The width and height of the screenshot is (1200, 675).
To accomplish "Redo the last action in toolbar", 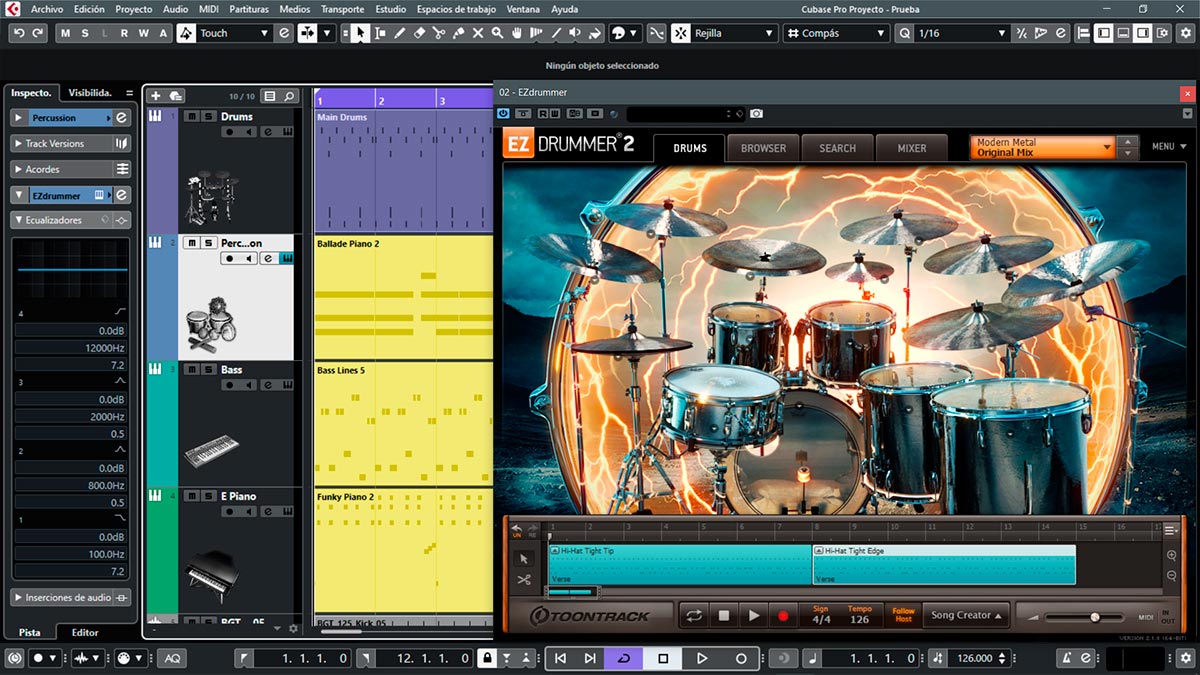I will [x=38, y=33].
